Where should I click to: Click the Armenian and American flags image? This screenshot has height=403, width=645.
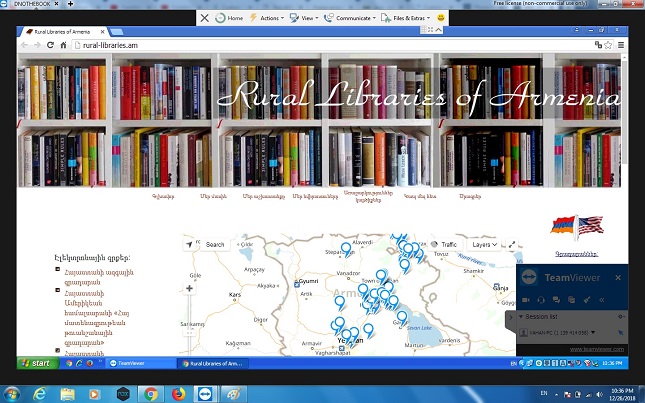coord(577,227)
